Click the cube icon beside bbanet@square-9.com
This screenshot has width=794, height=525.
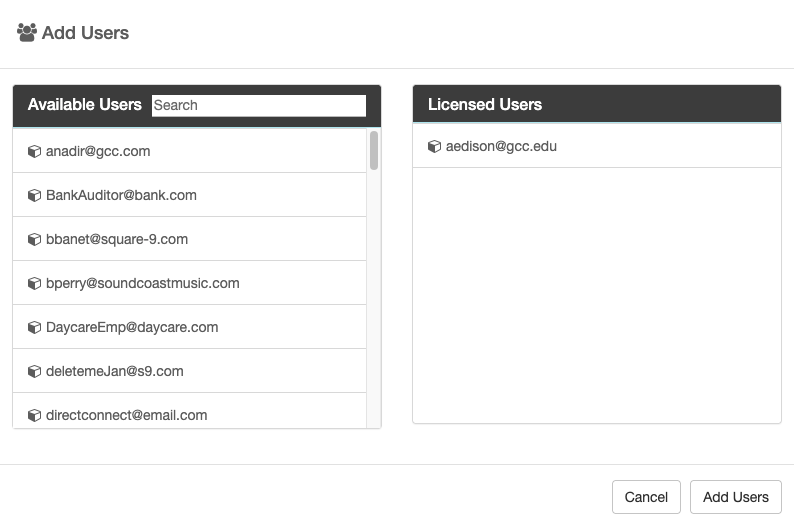point(34,240)
